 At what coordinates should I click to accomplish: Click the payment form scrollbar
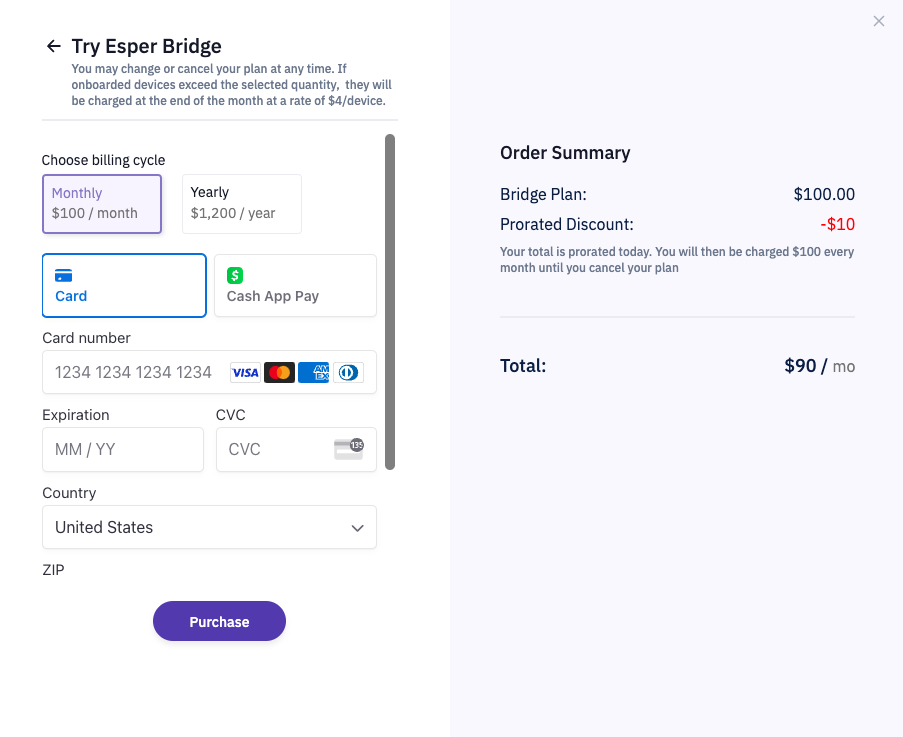tap(390, 302)
